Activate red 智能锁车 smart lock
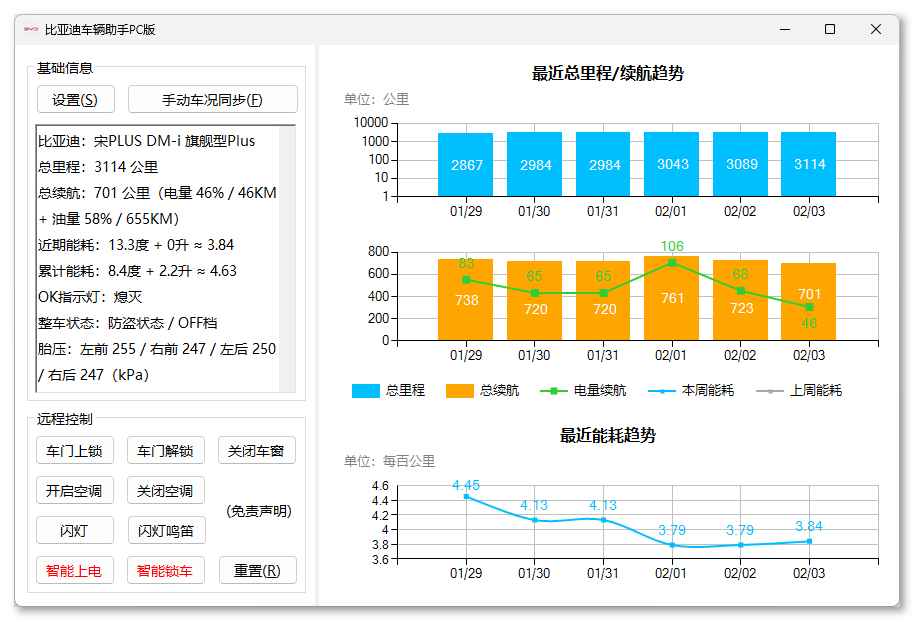 pyautogui.click(x=166, y=570)
